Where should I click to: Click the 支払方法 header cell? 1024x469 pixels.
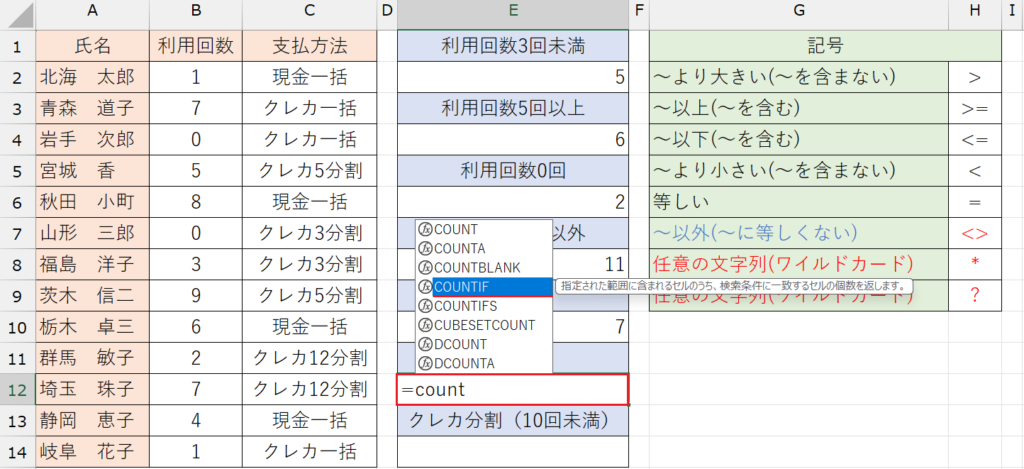pos(310,46)
